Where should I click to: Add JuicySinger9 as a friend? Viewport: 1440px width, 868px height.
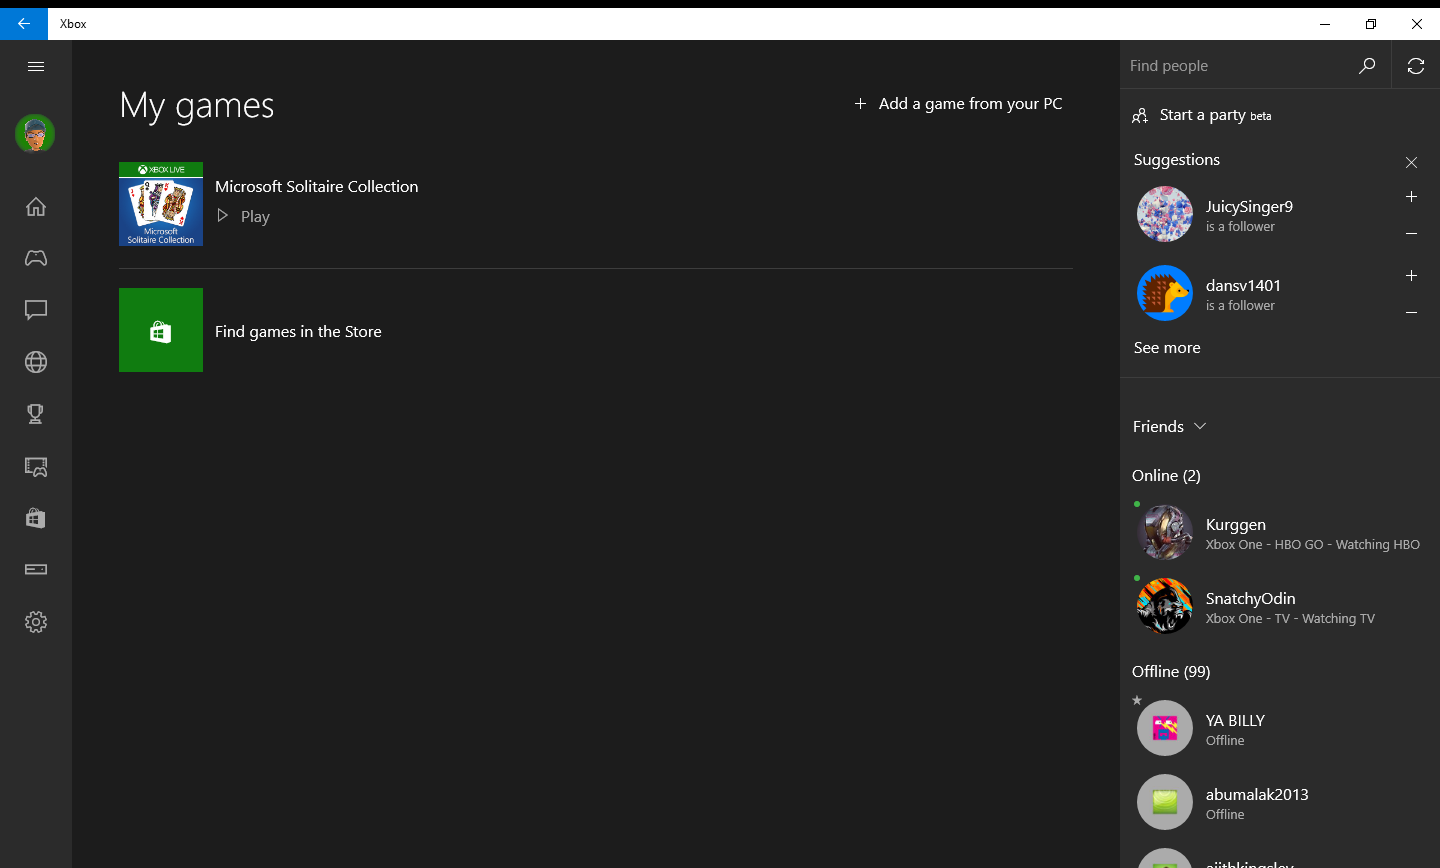[x=1411, y=197]
